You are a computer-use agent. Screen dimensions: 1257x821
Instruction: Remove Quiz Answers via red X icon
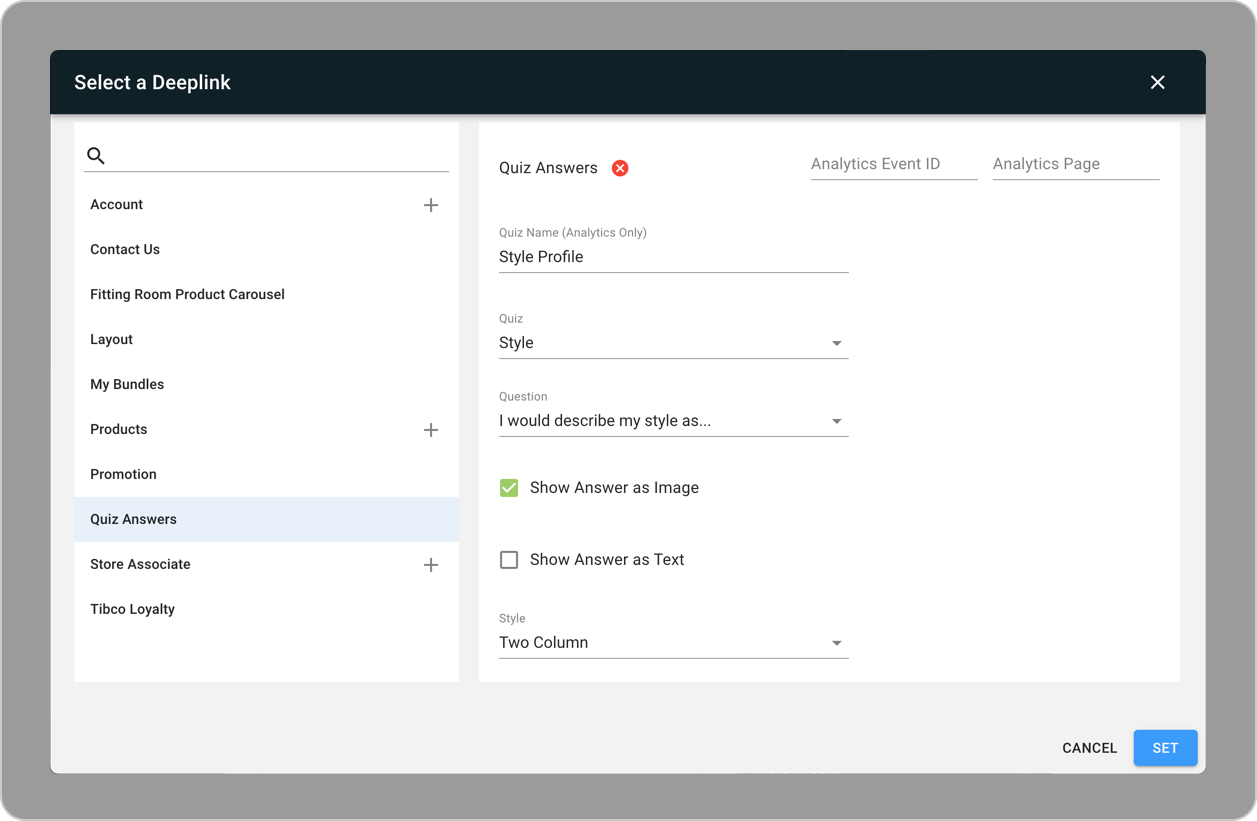(x=620, y=168)
